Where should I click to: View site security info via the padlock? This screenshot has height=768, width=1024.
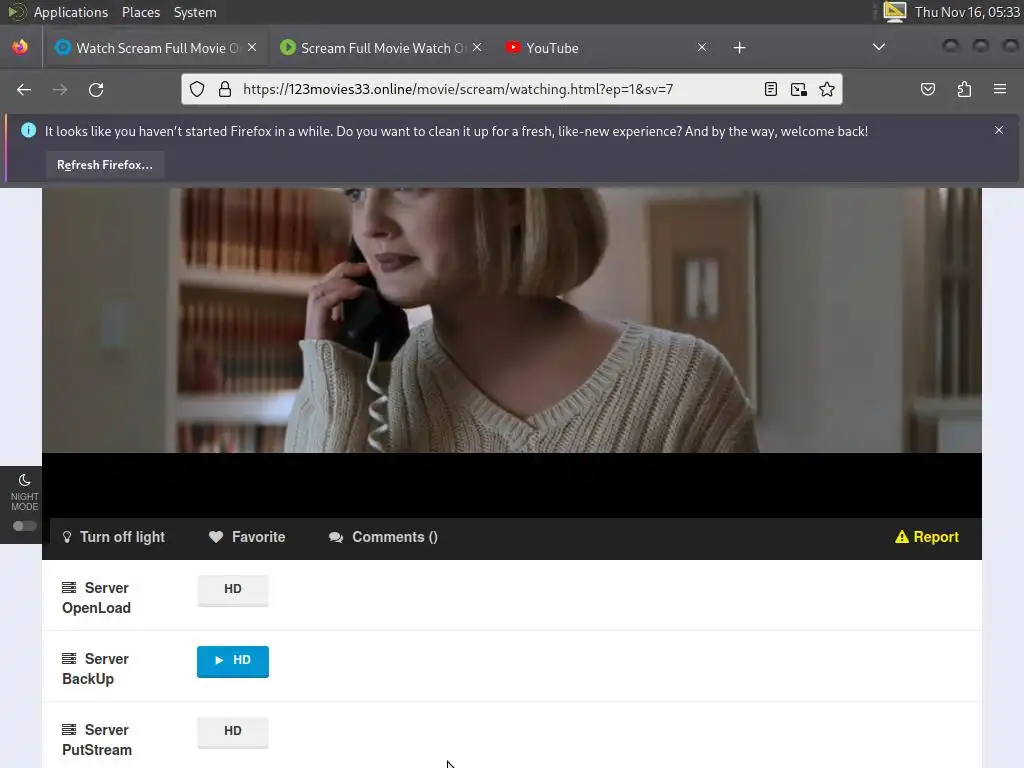225,89
